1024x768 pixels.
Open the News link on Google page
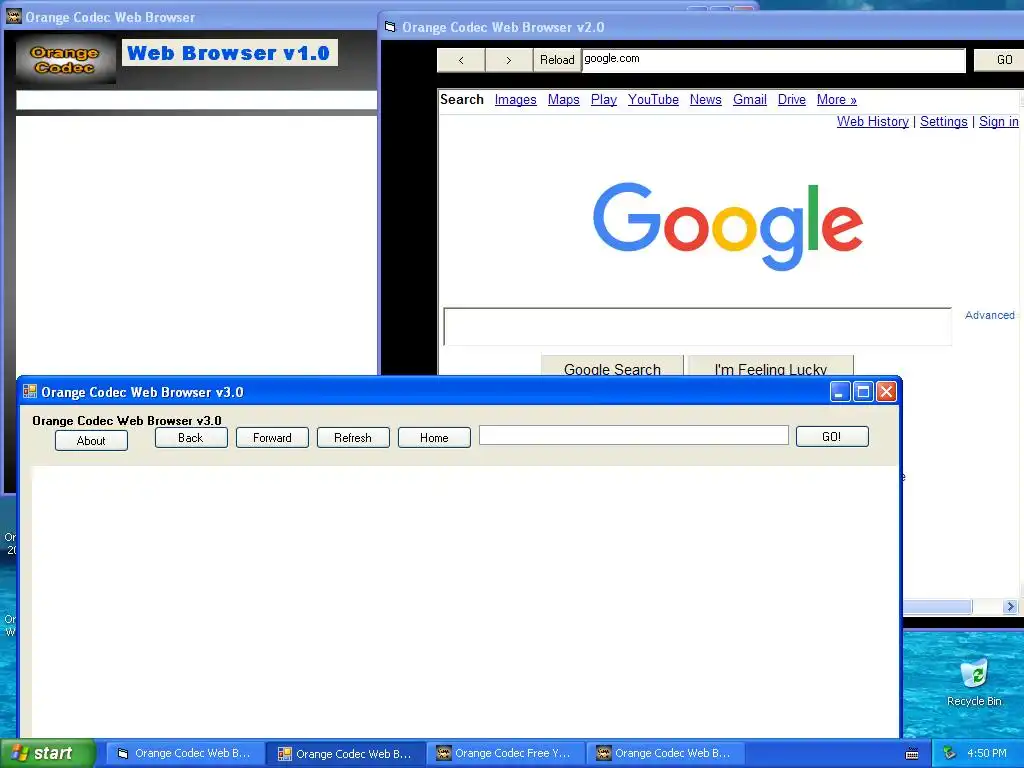click(705, 99)
